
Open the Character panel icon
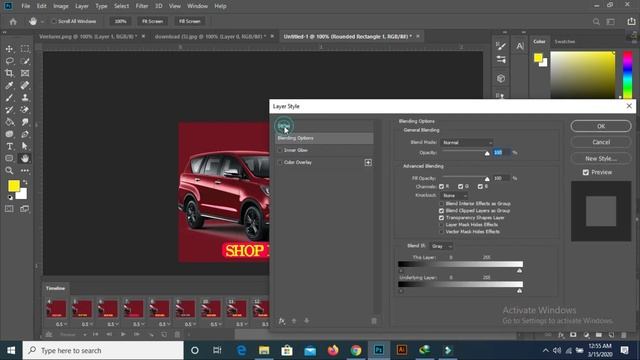(520, 46)
